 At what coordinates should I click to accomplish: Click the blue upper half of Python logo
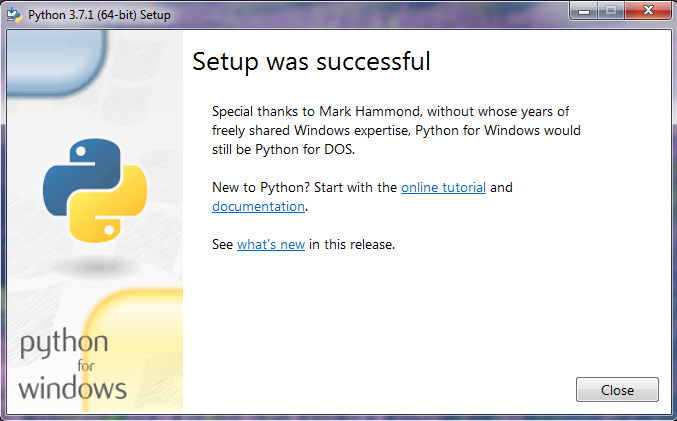[82, 173]
